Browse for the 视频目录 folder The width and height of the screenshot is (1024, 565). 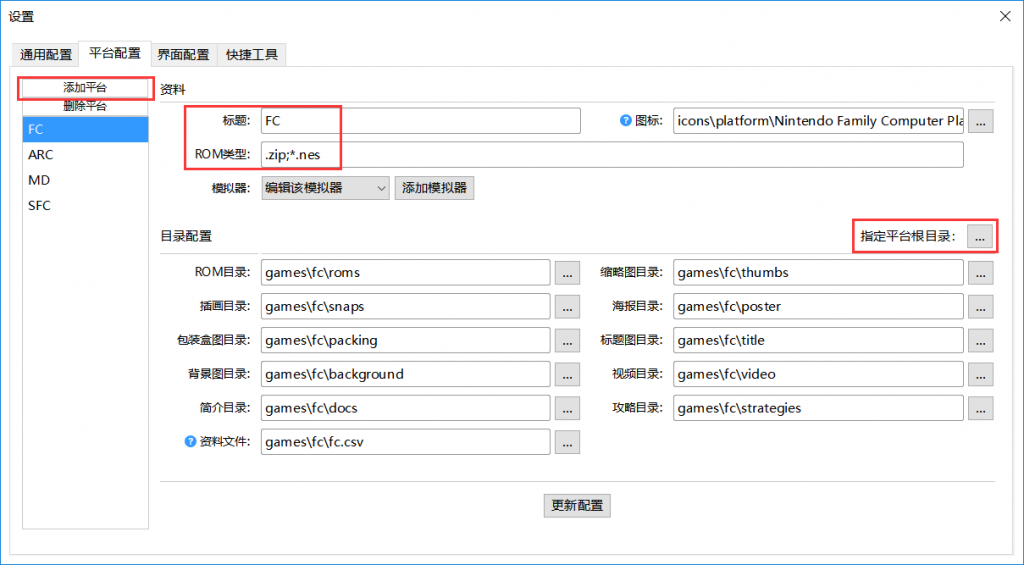[x=980, y=375]
